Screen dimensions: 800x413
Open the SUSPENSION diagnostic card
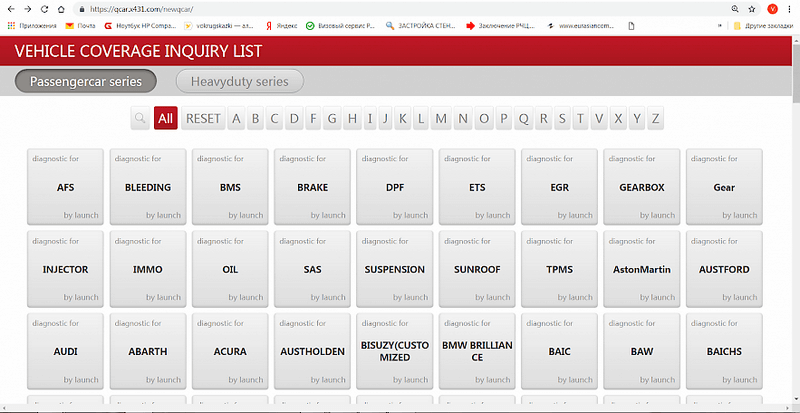[x=395, y=269]
